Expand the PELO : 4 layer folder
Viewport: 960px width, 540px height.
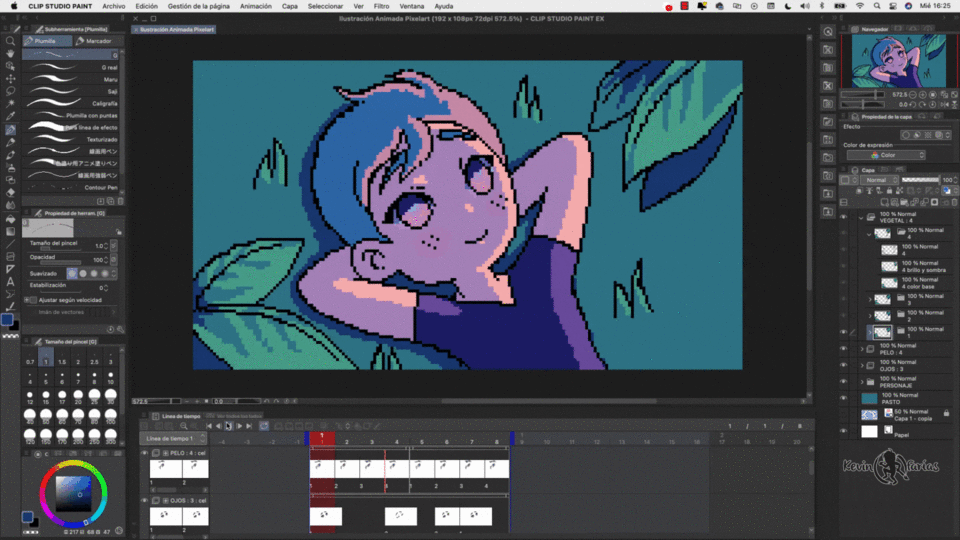[x=862, y=349]
